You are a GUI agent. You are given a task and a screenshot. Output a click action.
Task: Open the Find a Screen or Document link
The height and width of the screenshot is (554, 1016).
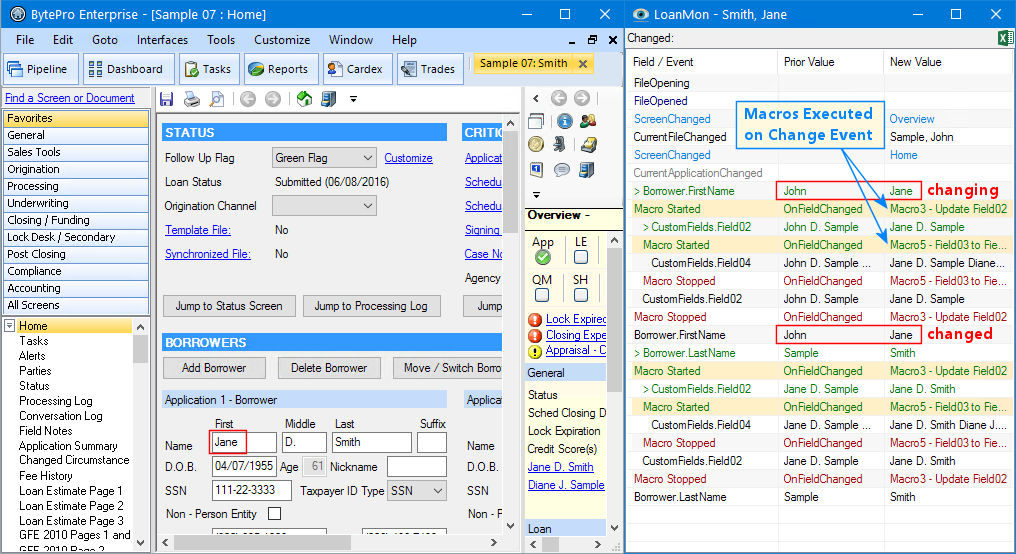70,98
